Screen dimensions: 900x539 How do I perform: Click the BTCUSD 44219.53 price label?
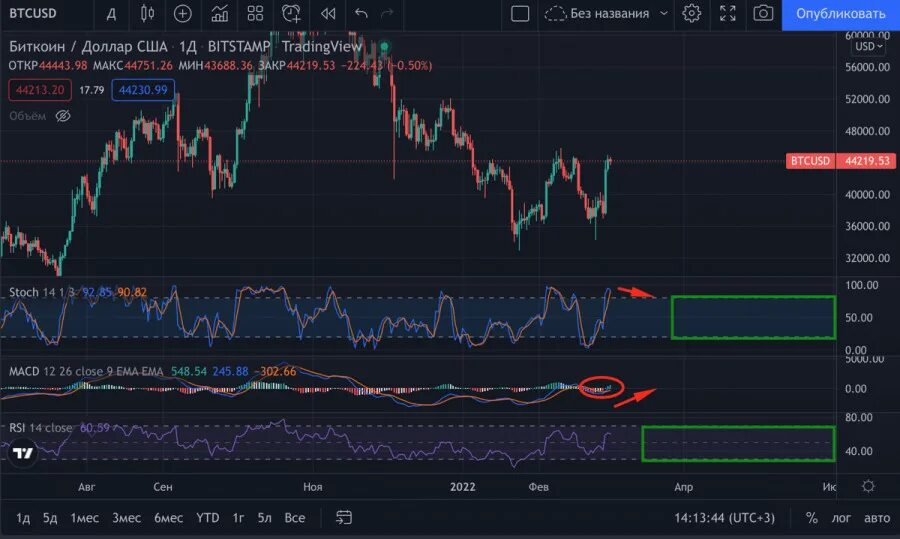[840, 161]
